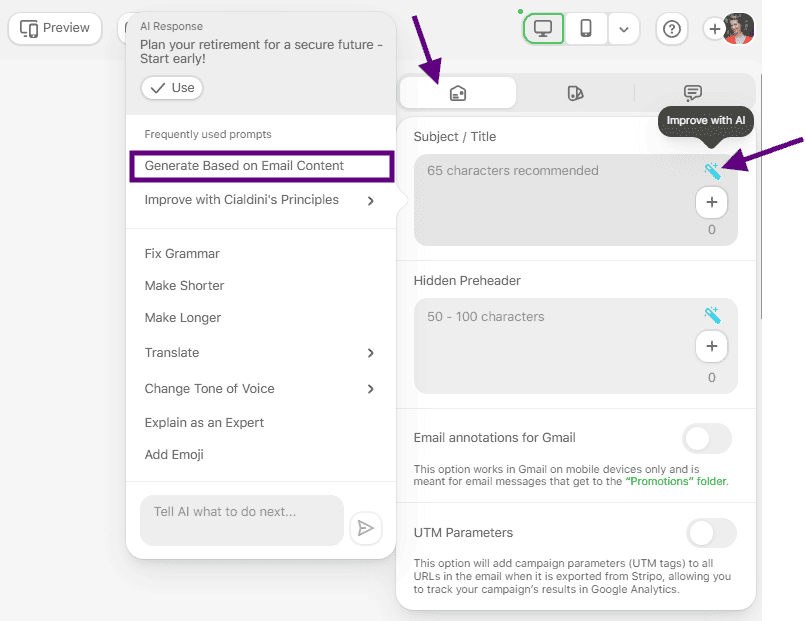The height and width of the screenshot is (621, 805).
Task: Click the Subject / Title label
Action: 455,137
